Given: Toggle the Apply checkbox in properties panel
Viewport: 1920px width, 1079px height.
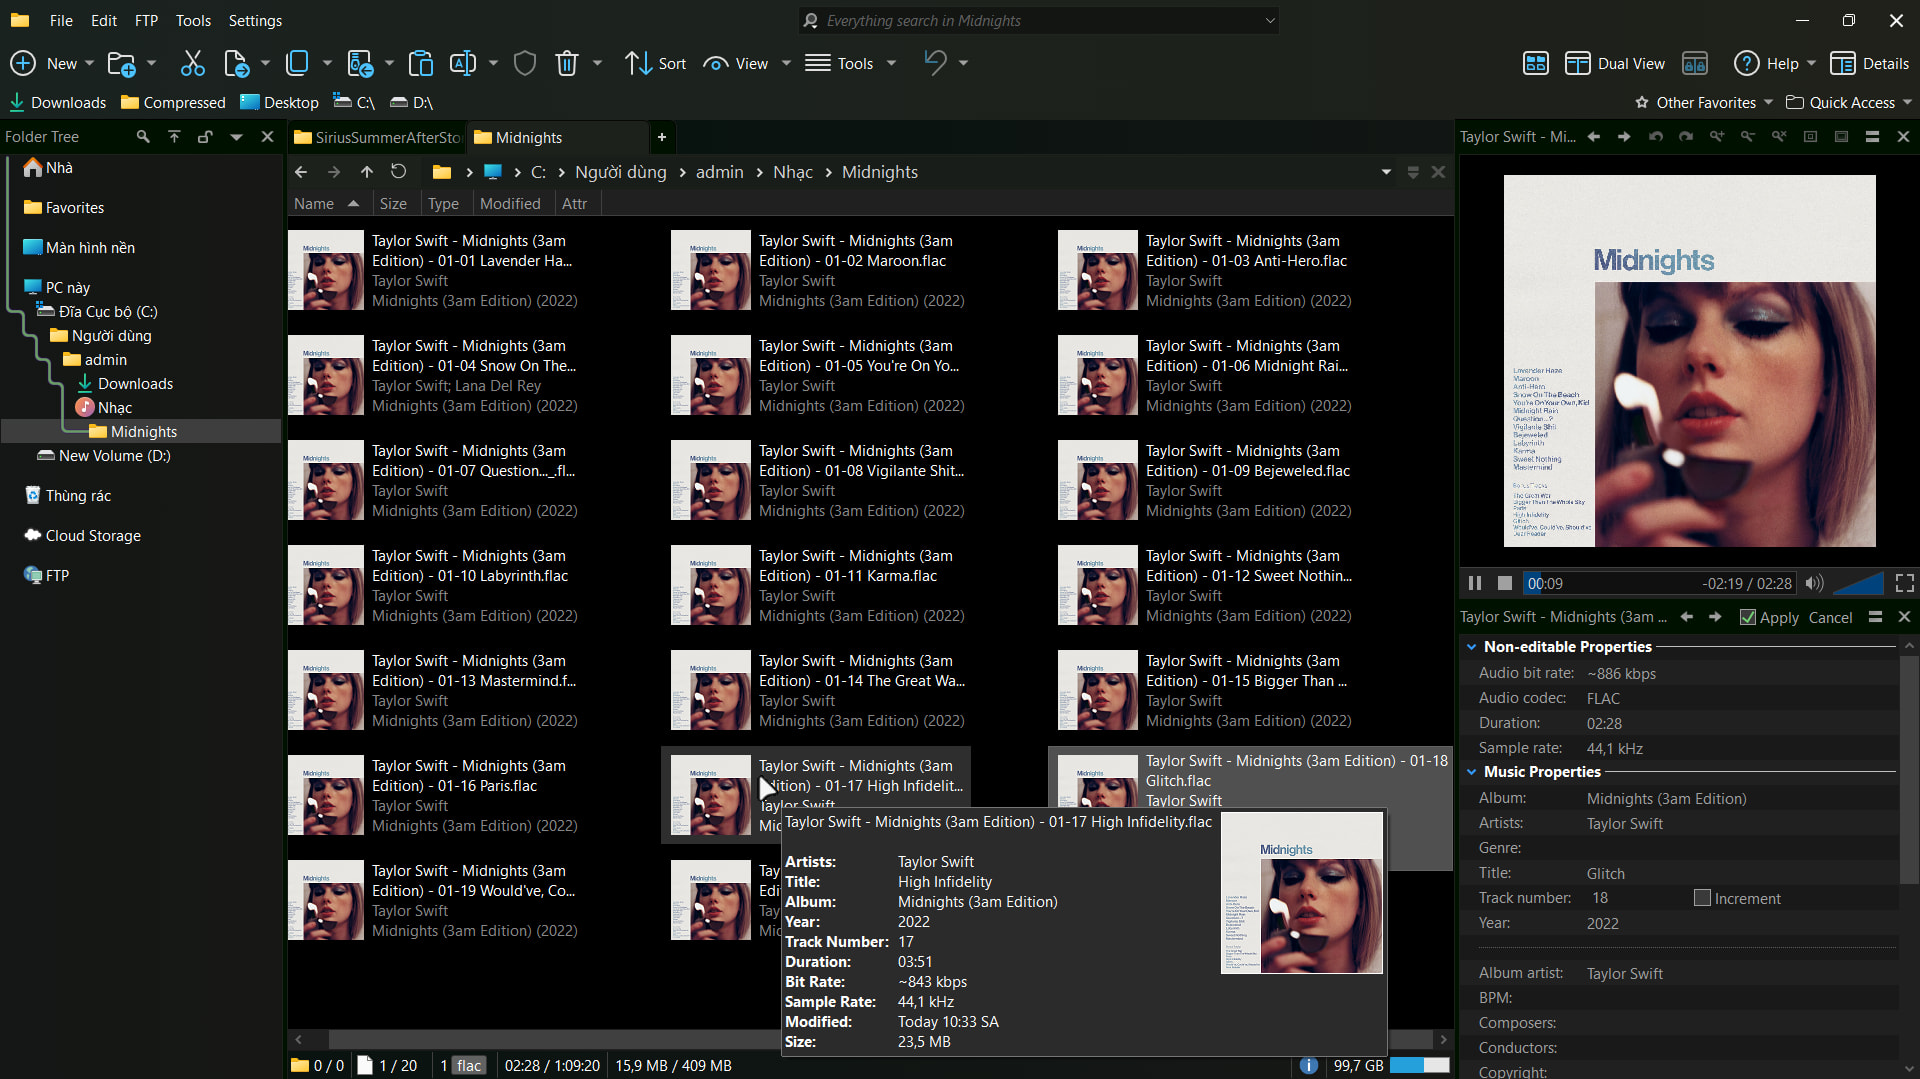Looking at the screenshot, I should tap(1748, 617).
